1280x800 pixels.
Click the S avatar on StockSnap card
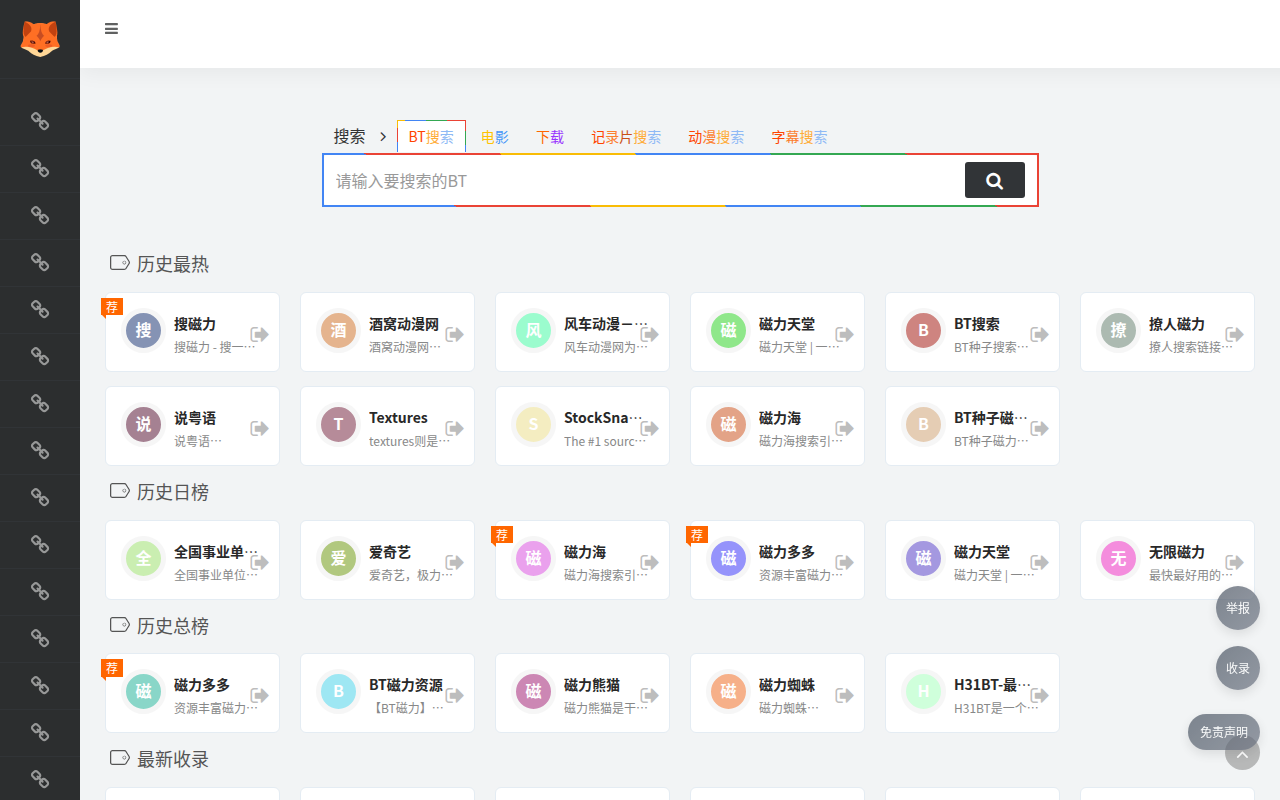point(534,425)
